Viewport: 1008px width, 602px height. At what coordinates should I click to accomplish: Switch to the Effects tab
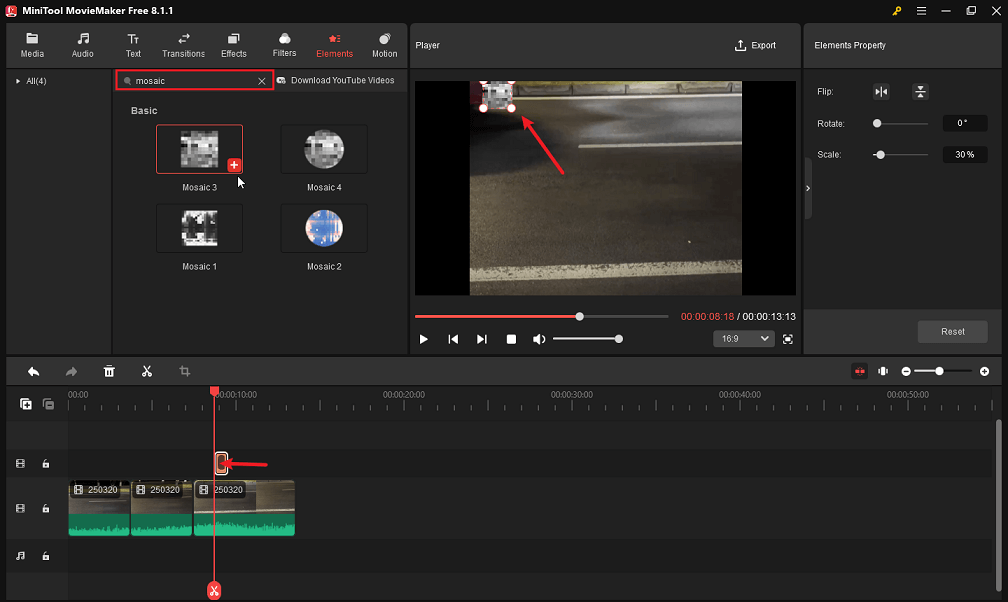[x=233, y=46]
